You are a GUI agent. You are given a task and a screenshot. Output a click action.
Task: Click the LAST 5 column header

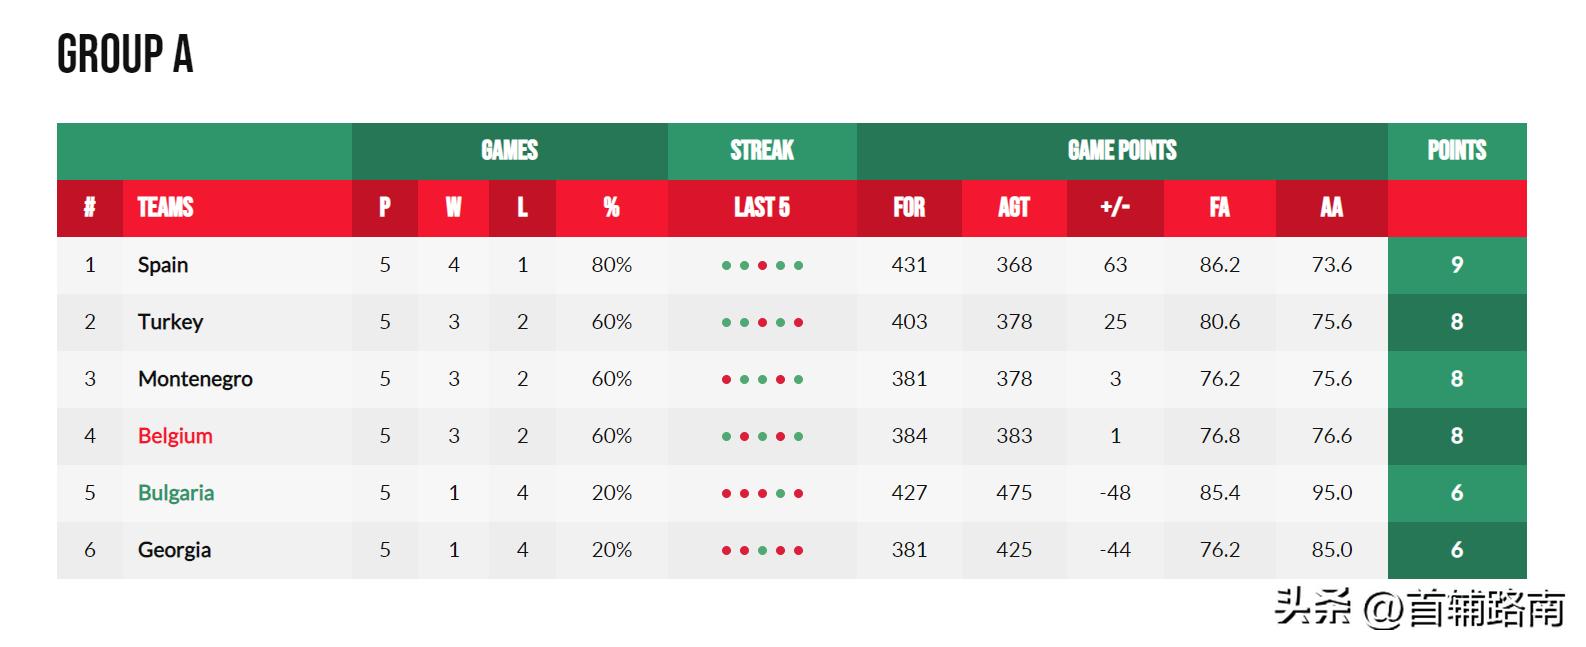click(x=762, y=208)
